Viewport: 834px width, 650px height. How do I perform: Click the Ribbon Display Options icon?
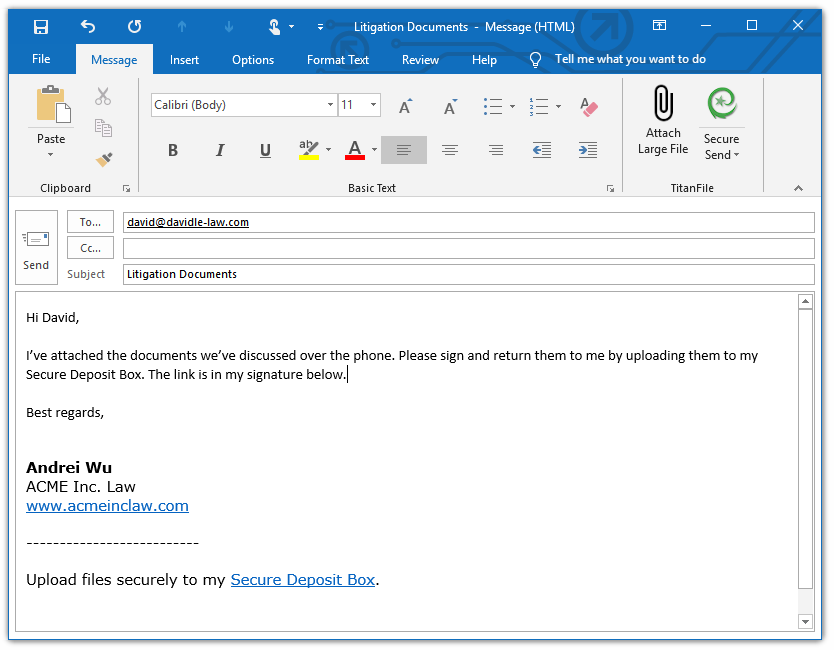(x=659, y=25)
